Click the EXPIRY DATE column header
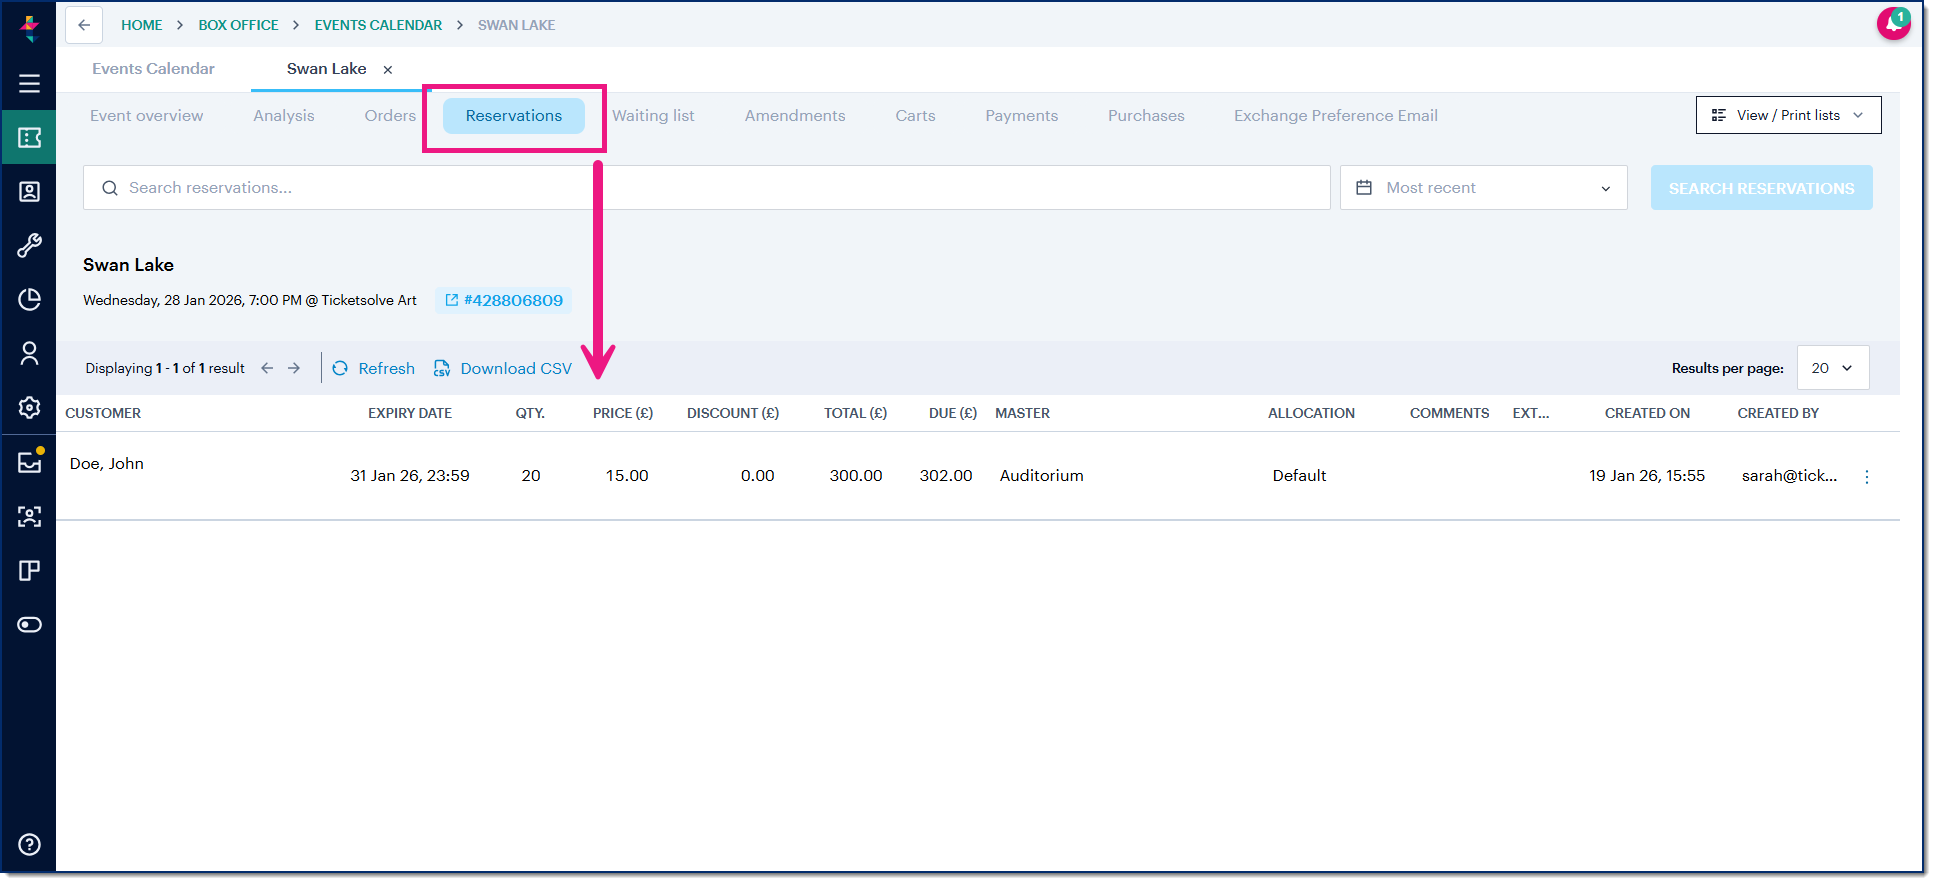 pos(410,413)
